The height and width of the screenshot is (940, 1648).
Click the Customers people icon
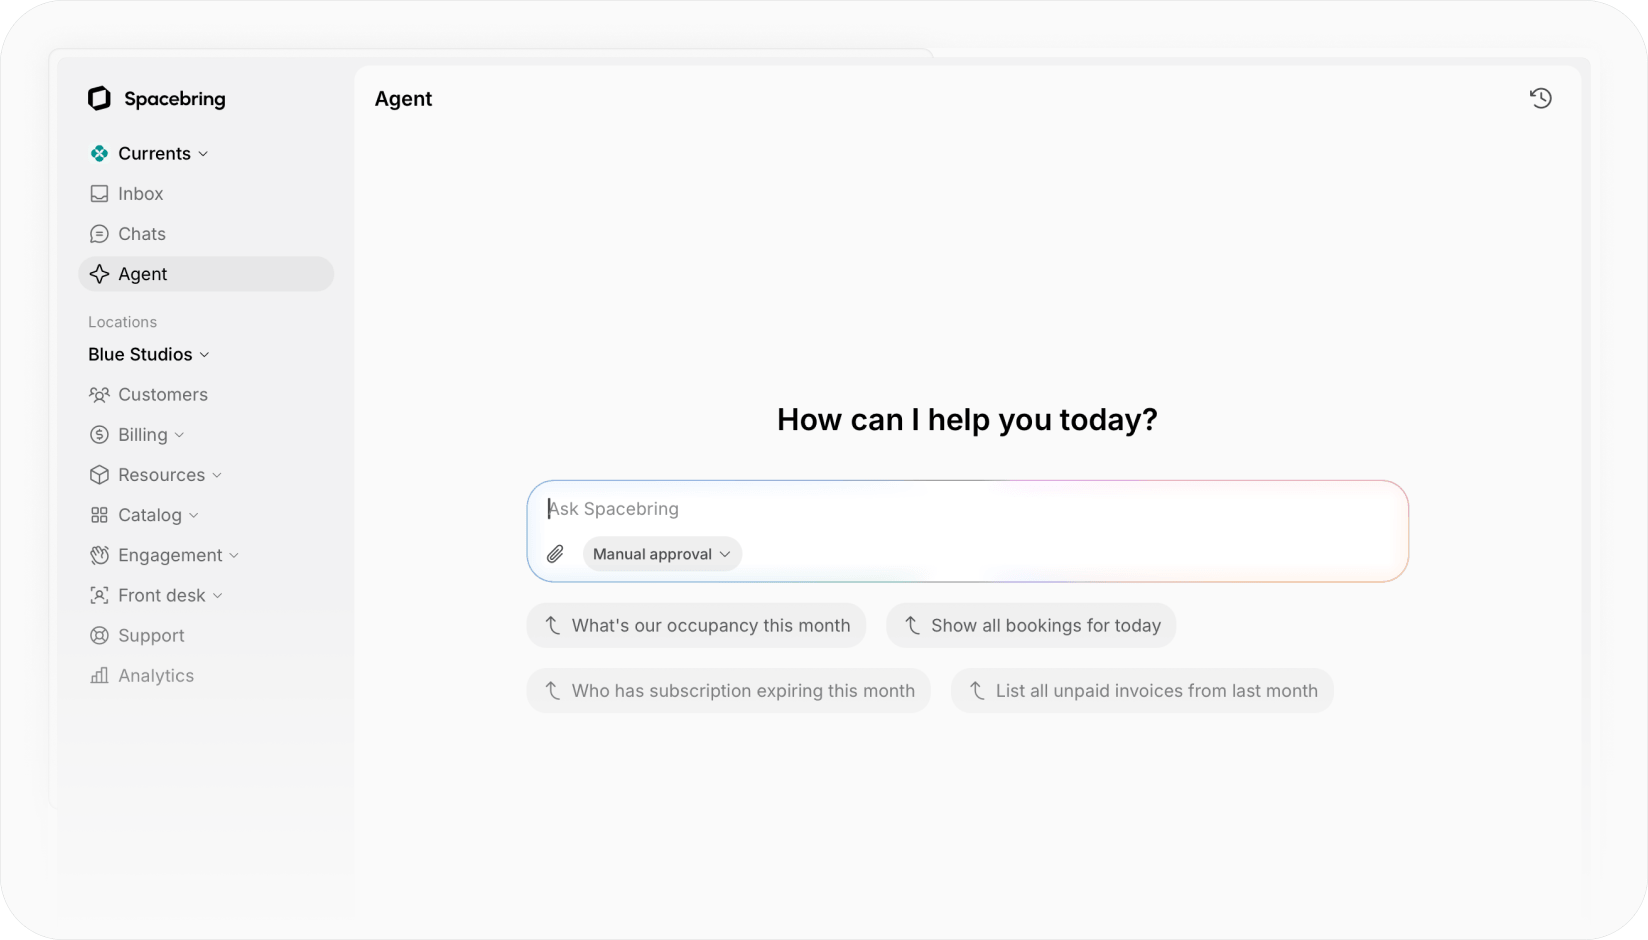tap(99, 395)
